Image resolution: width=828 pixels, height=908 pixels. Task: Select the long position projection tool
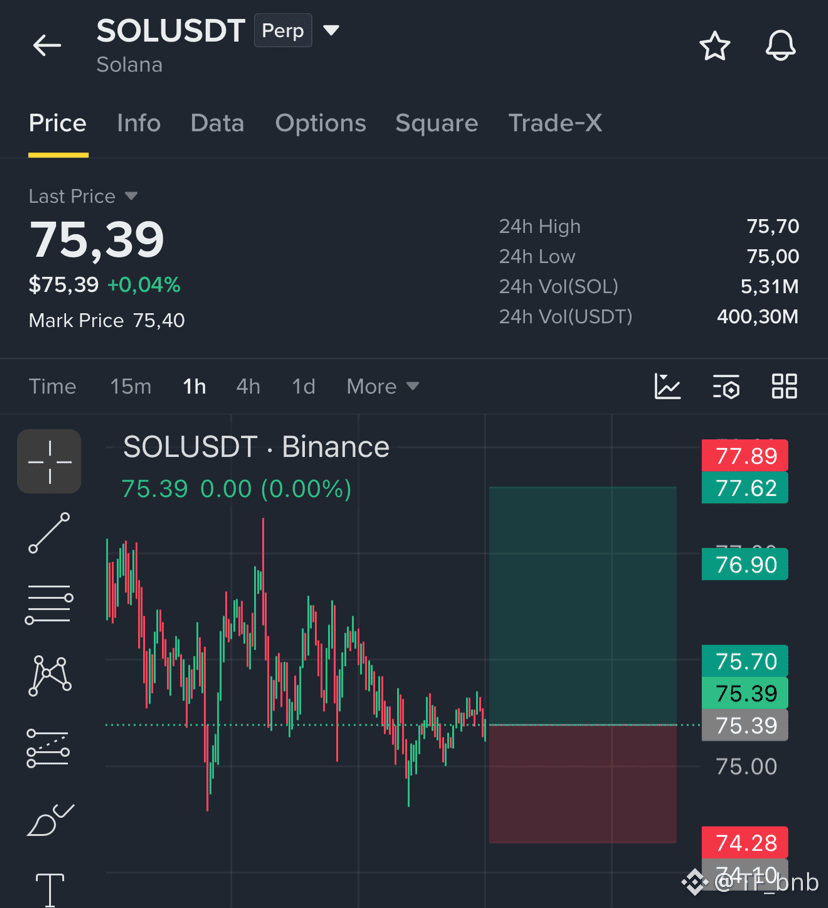click(49, 748)
